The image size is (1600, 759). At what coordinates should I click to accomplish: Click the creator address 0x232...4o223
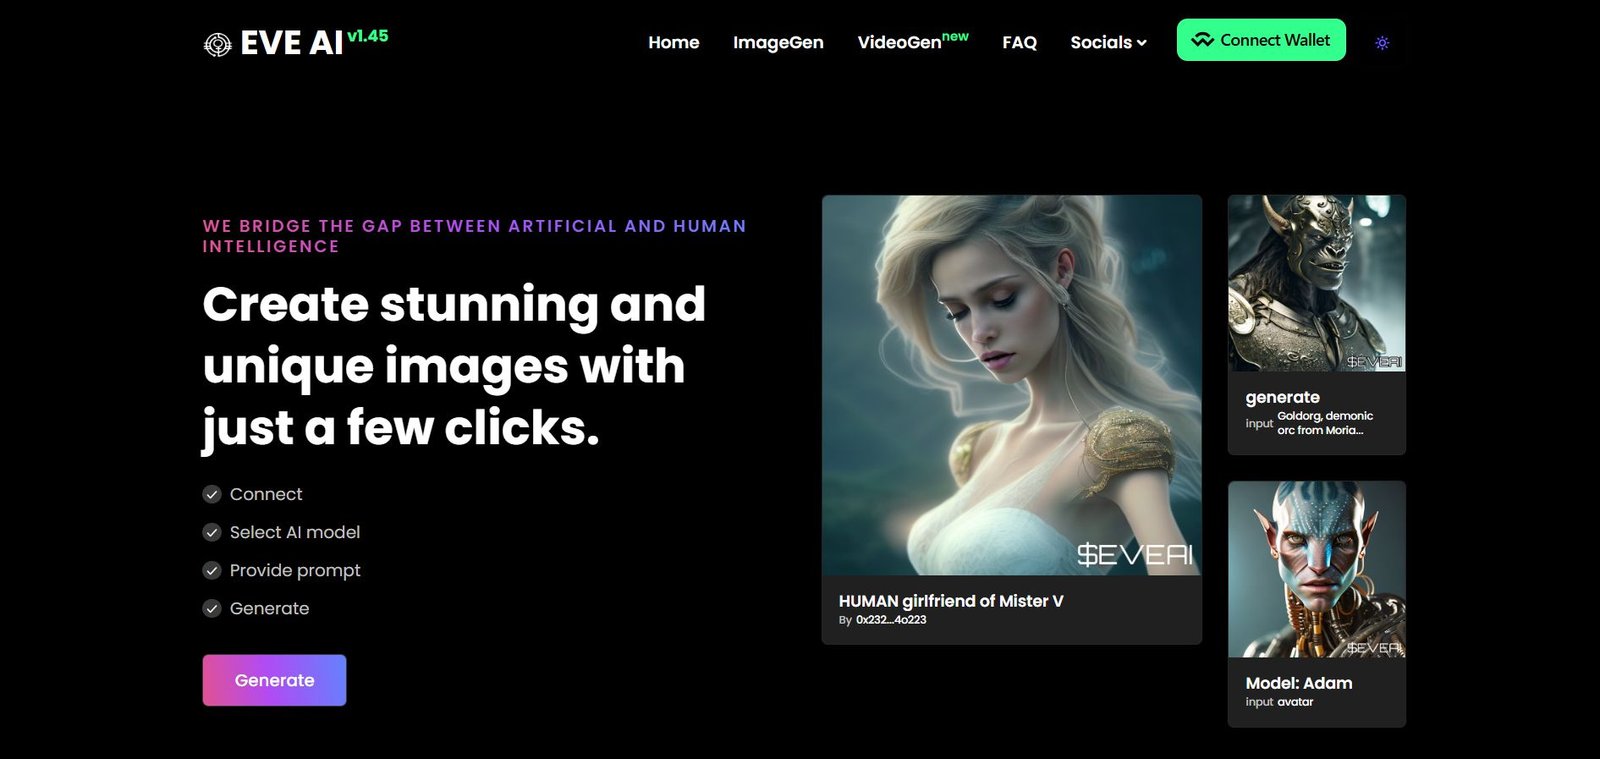pos(891,620)
